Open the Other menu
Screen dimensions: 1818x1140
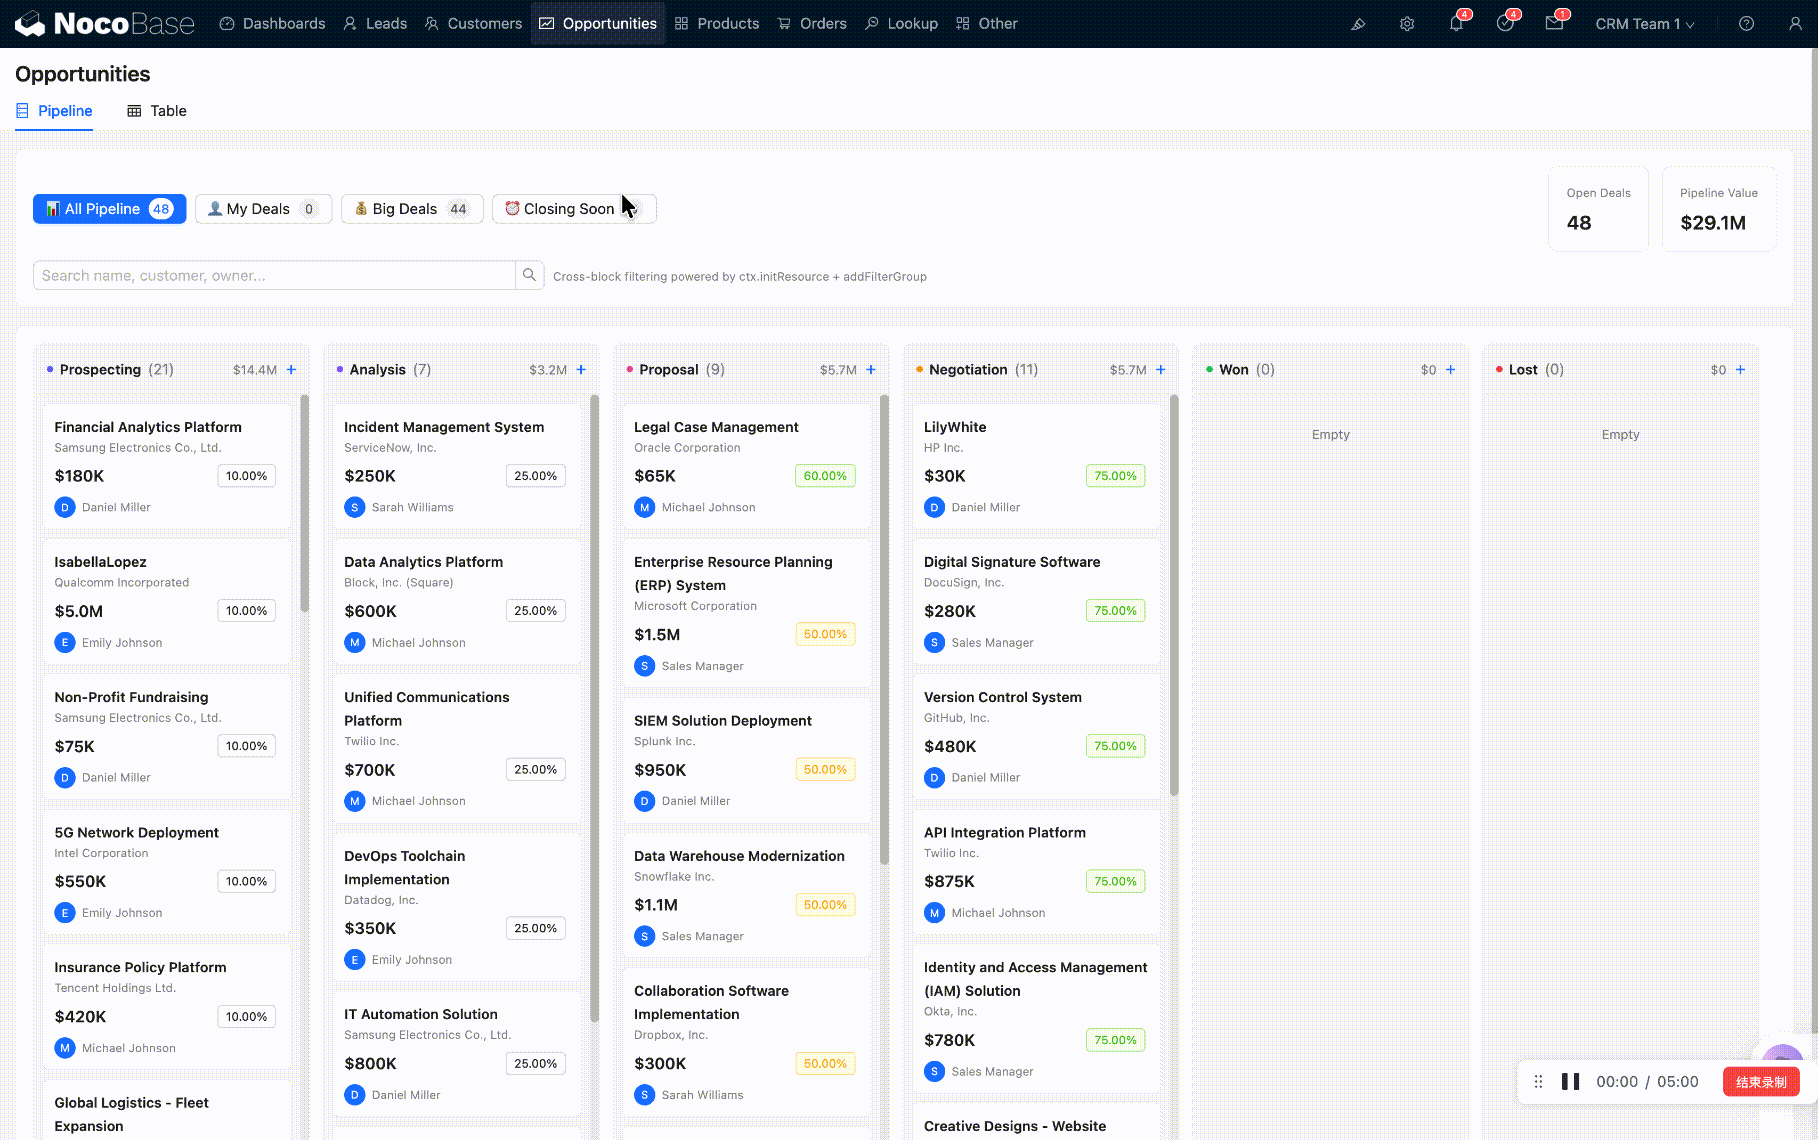pyautogui.click(x=986, y=24)
